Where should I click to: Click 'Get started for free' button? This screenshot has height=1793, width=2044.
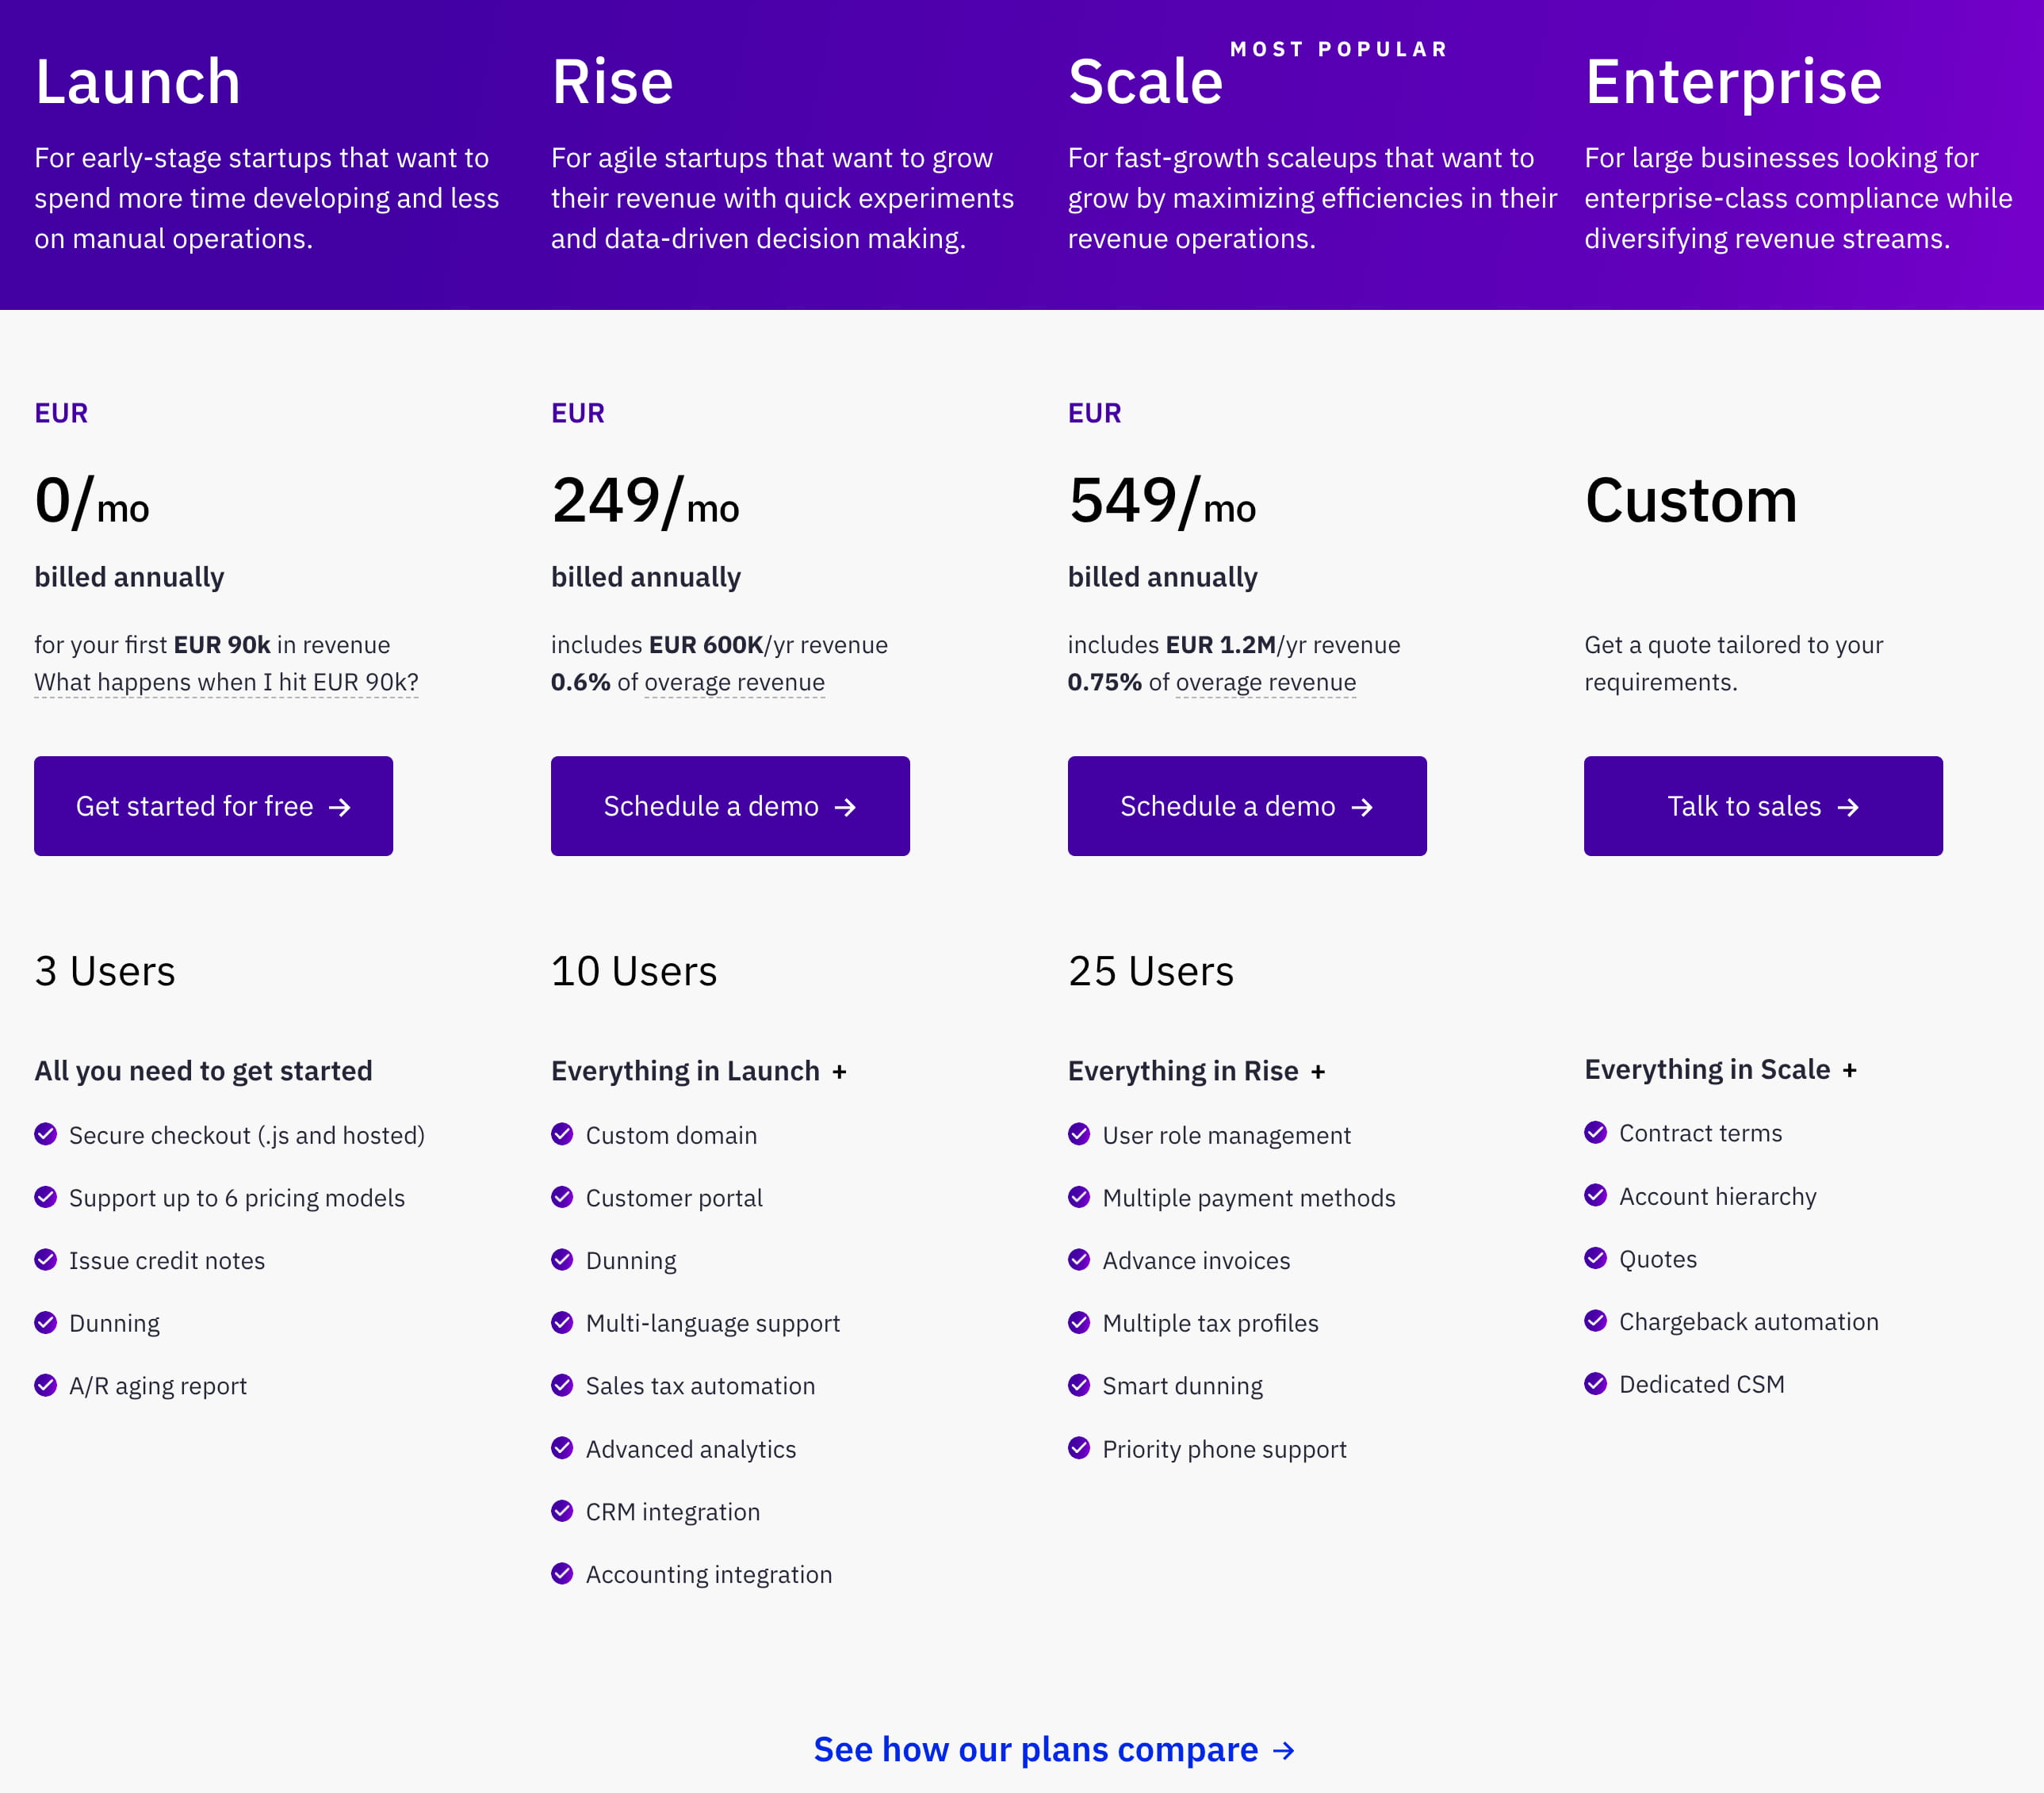pos(213,806)
